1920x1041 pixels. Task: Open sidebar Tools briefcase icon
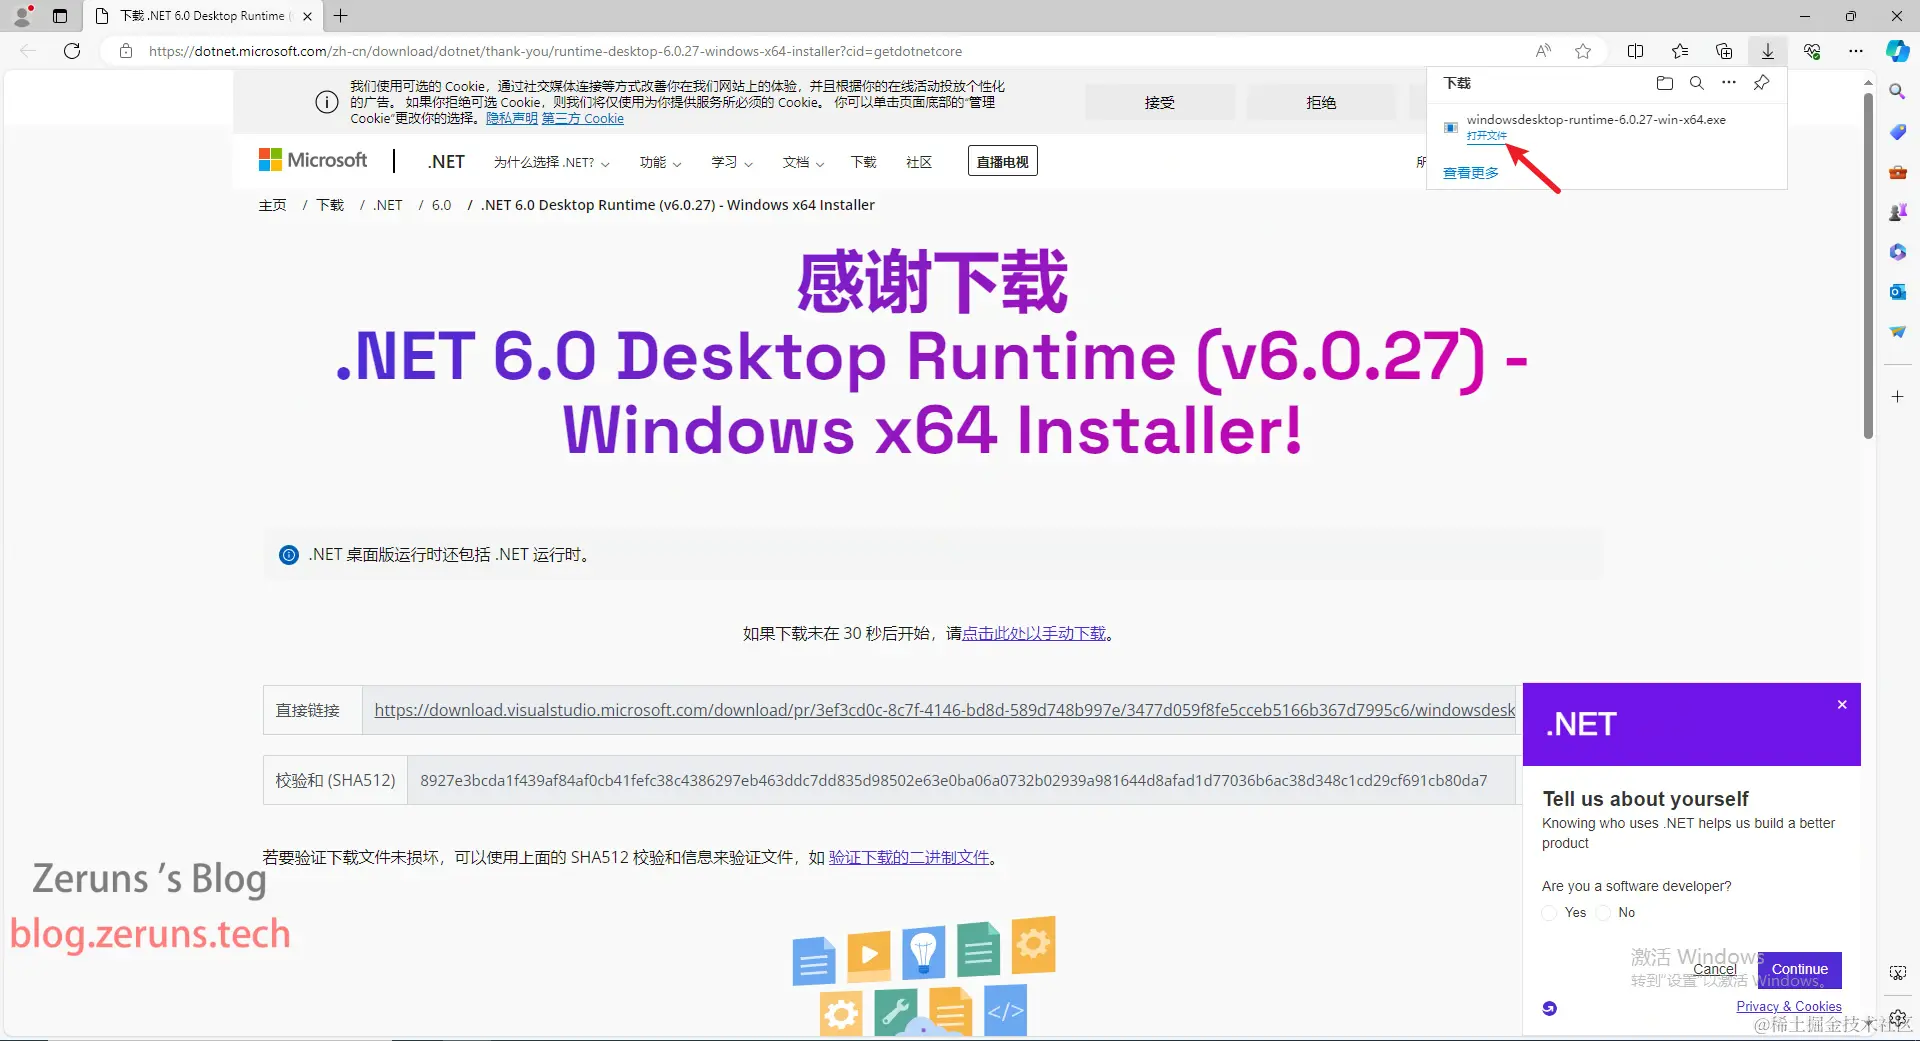tap(1897, 172)
